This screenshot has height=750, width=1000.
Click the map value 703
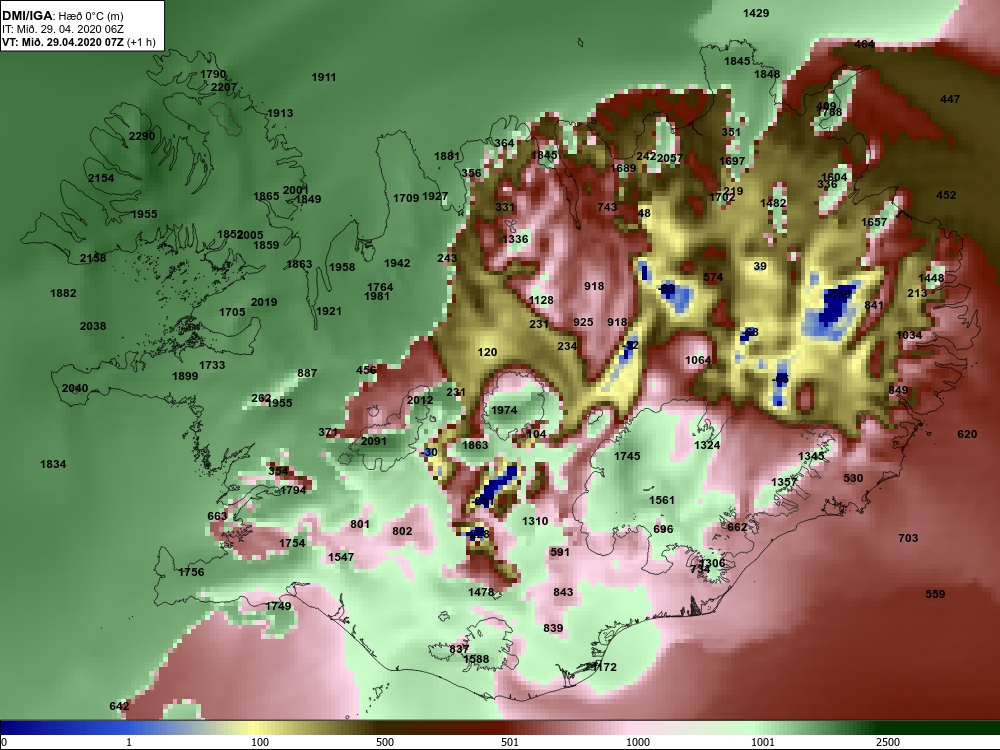[908, 538]
